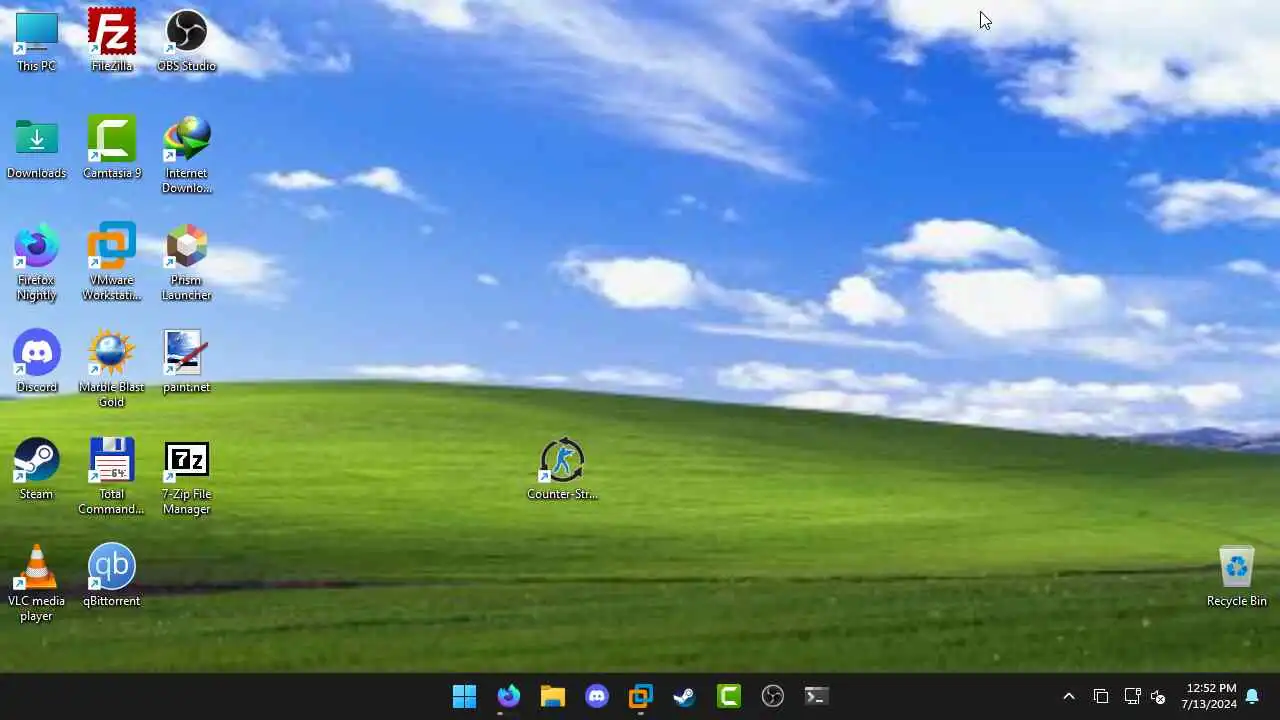The width and height of the screenshot is (1280, 720).
Task: Switch to VMware Workstation in taskbar
Action: coord(640,696)
